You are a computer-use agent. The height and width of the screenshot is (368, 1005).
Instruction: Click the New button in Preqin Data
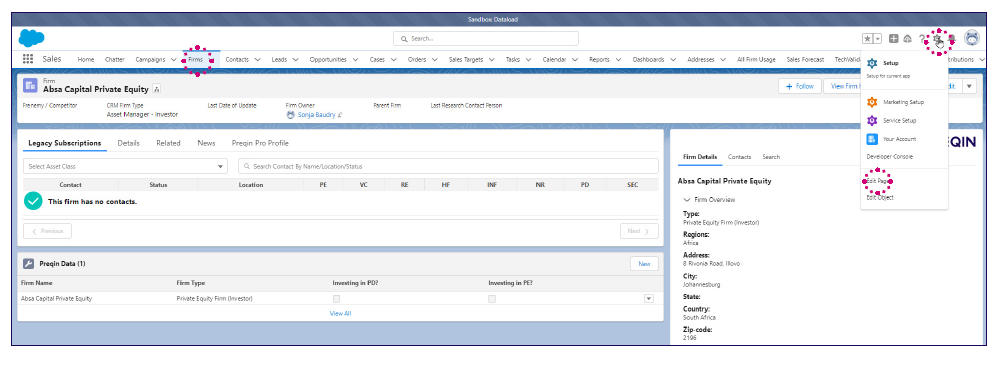tap(644, 263)
